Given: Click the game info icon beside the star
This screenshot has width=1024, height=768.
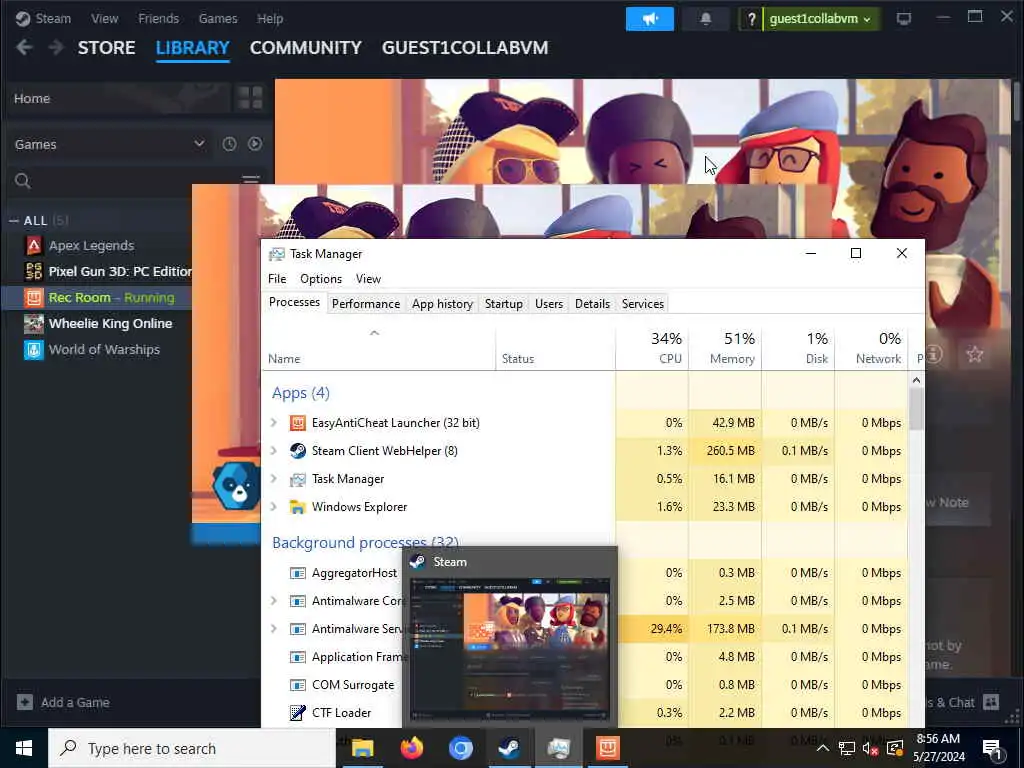Looking at the screenshot, I should coord(934,355).
